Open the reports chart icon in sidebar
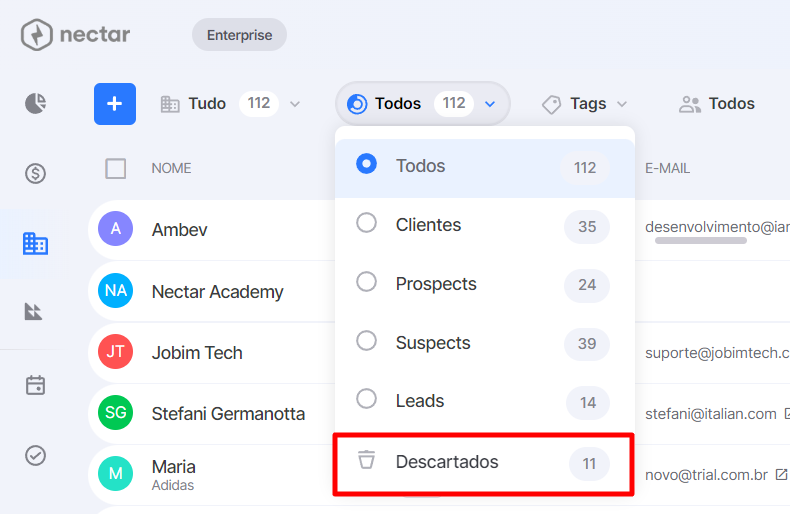790x514 pixels. [34, 311]
